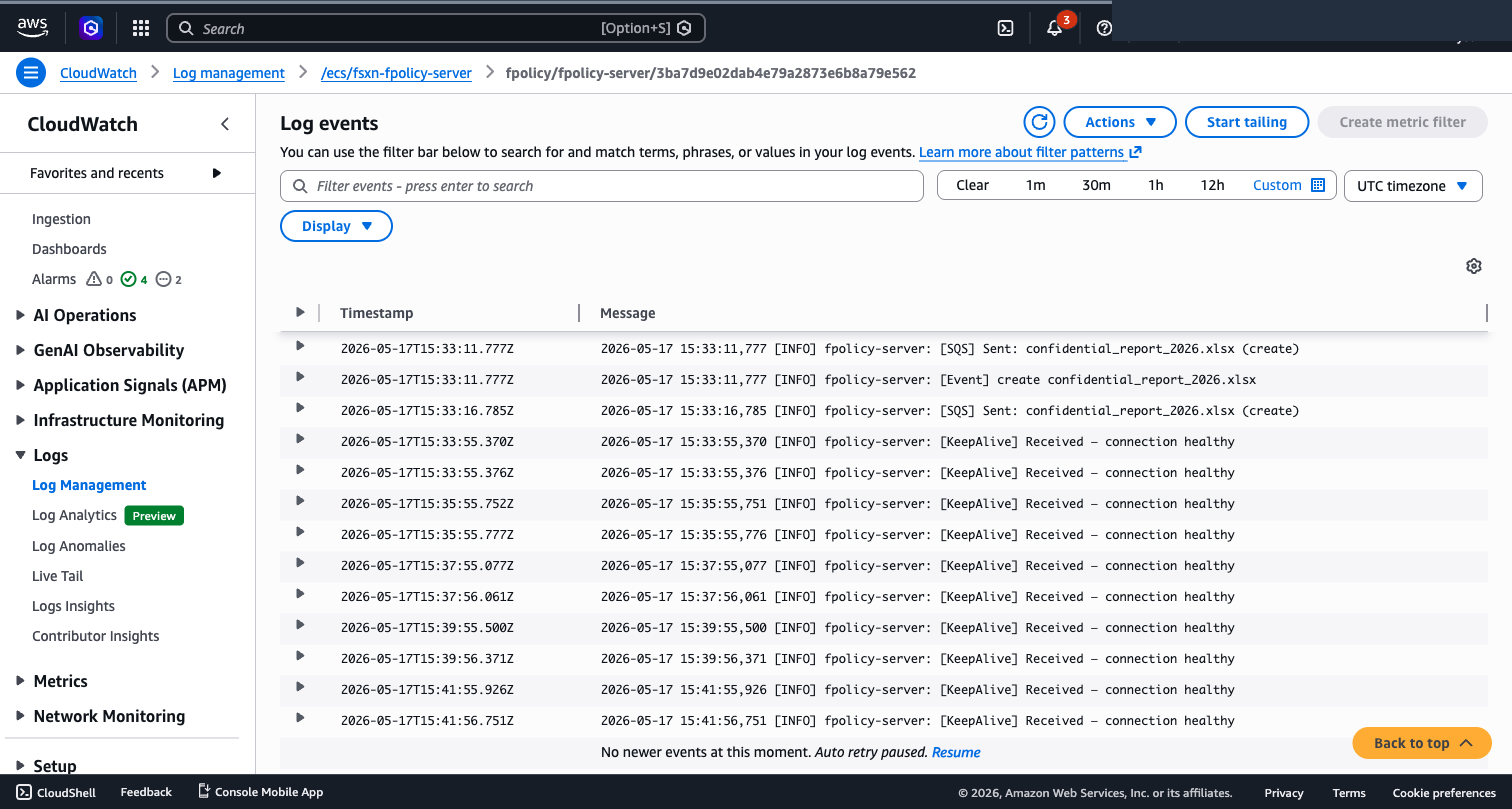Click the Console Mobile App icon
This screenshot has height=809, width=1512.
tap(204, 792)
